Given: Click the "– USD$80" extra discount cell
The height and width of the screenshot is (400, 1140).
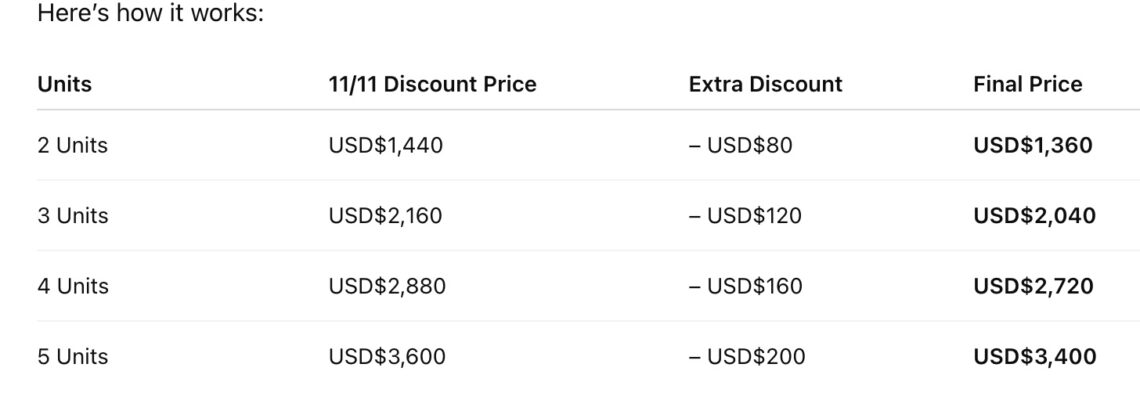Looking at the screenshot, I should click(740, 146).
